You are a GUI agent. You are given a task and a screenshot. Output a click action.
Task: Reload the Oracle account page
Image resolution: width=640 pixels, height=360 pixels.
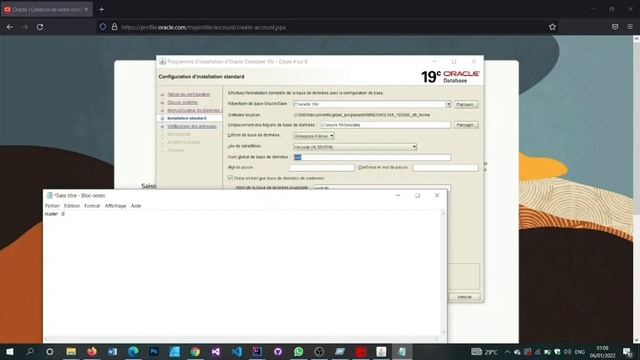pos(40,27)
